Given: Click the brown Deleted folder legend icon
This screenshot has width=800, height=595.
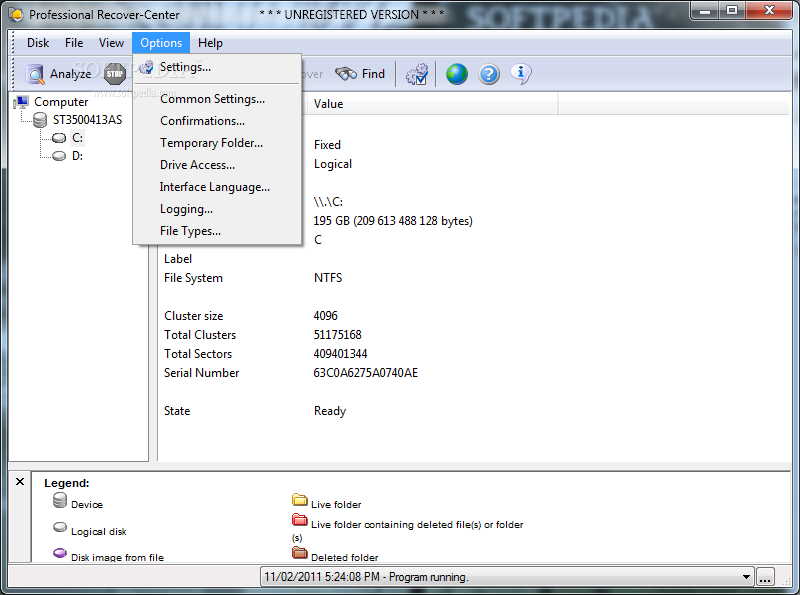Looking at the screenshot, I should pos(300,552).
